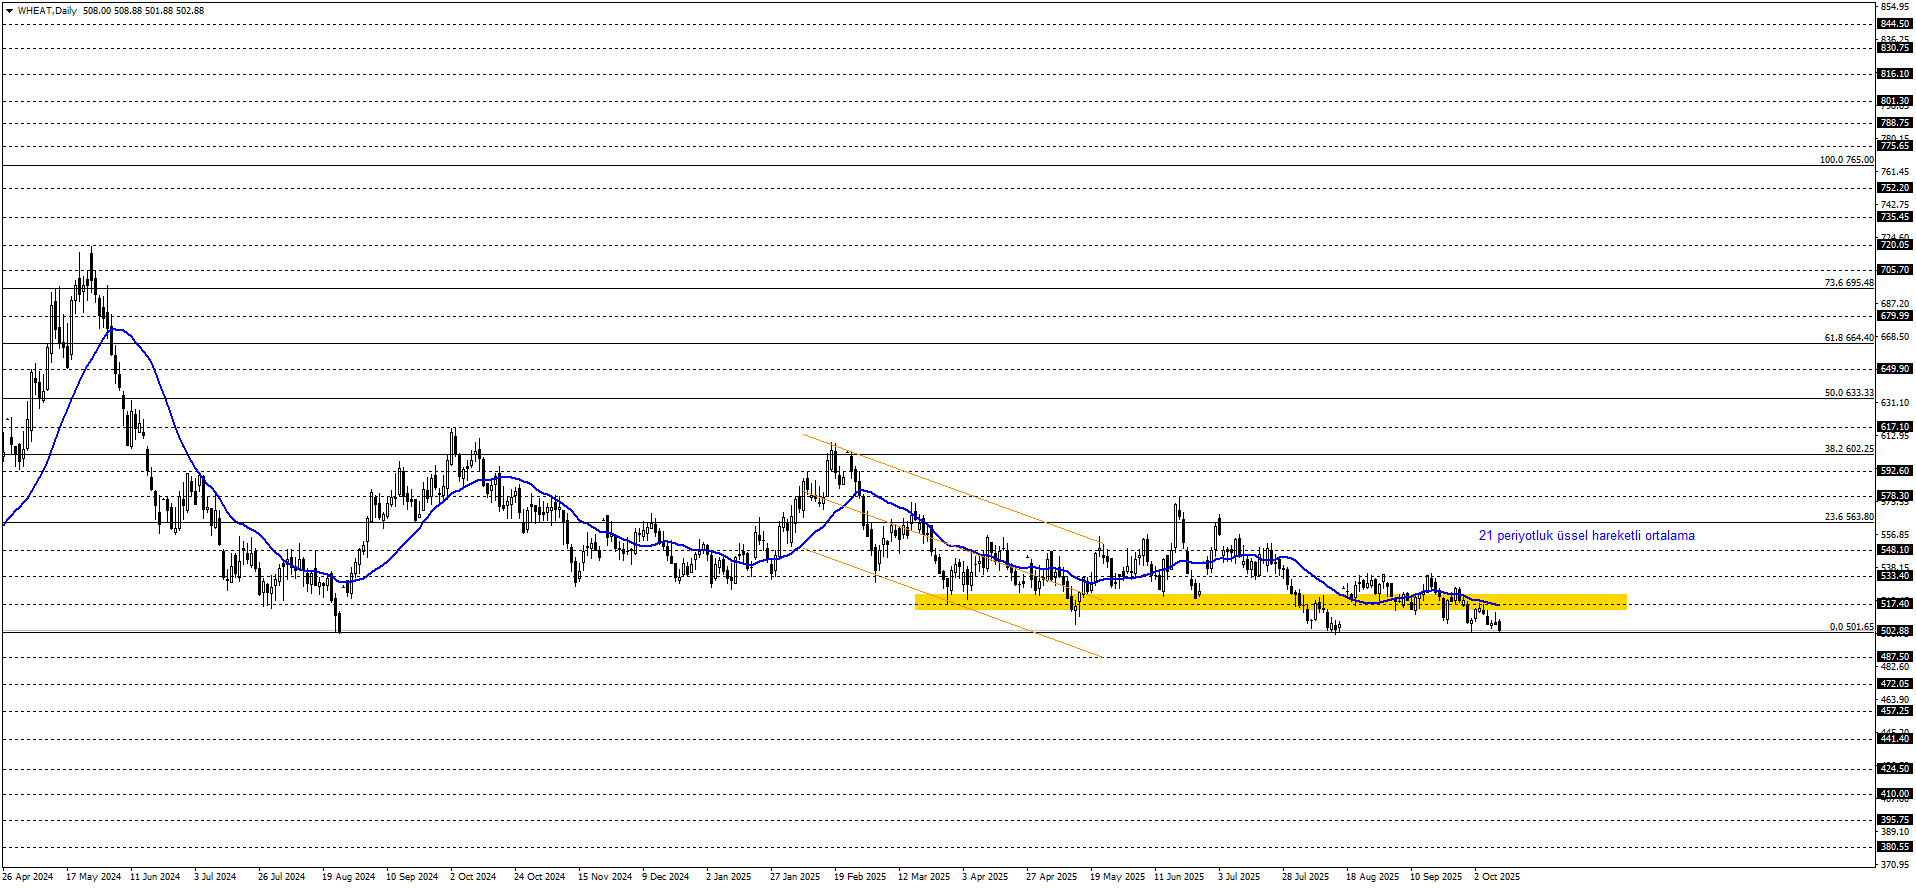
Task: Select the 0.0 501.65 Fibonacci level label
Action: [1851, 627]
